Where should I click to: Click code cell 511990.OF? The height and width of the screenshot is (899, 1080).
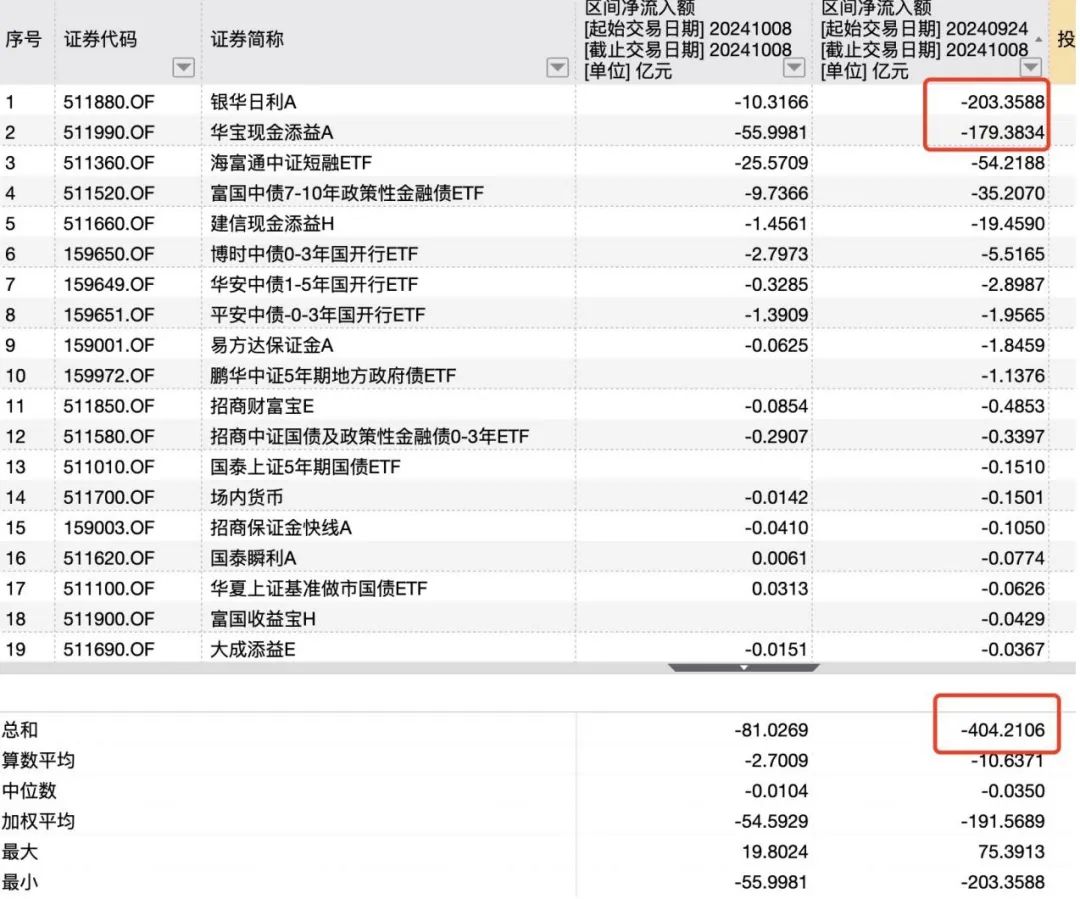tap(109, 132)
